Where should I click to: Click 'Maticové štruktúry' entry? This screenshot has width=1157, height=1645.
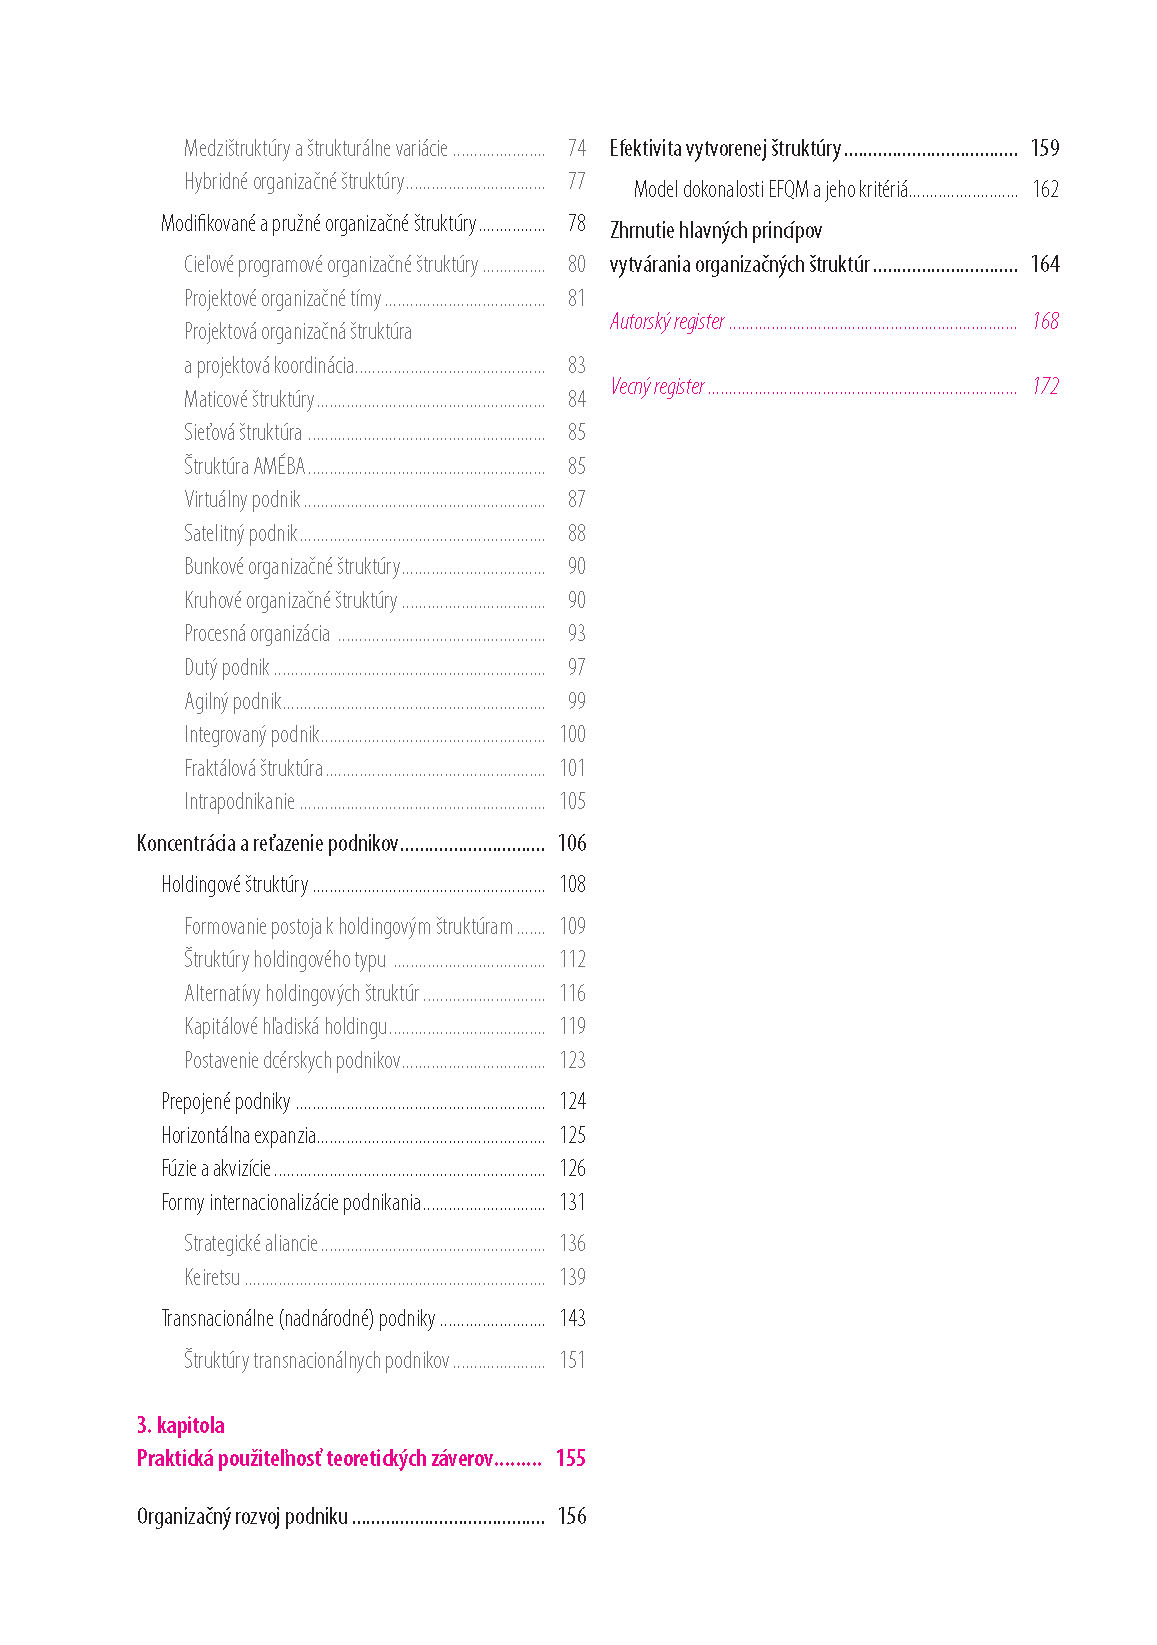[x=249, y=400]
